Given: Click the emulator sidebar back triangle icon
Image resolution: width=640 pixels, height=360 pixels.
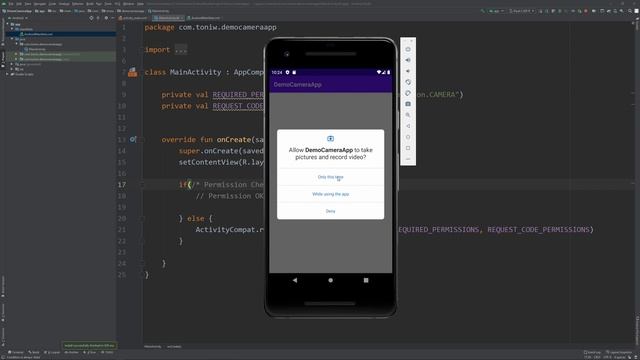Looking at the screenshot, I should point(408,126).
